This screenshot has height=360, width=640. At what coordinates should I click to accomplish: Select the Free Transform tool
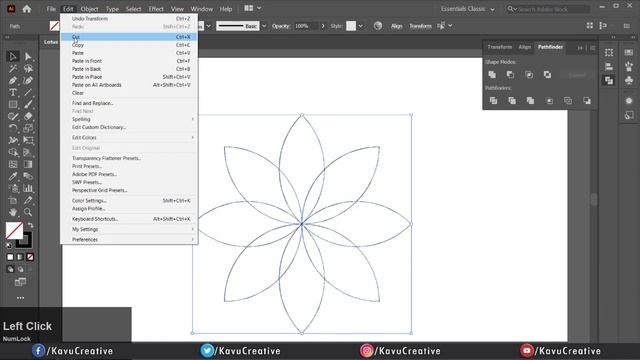point(28,140)
